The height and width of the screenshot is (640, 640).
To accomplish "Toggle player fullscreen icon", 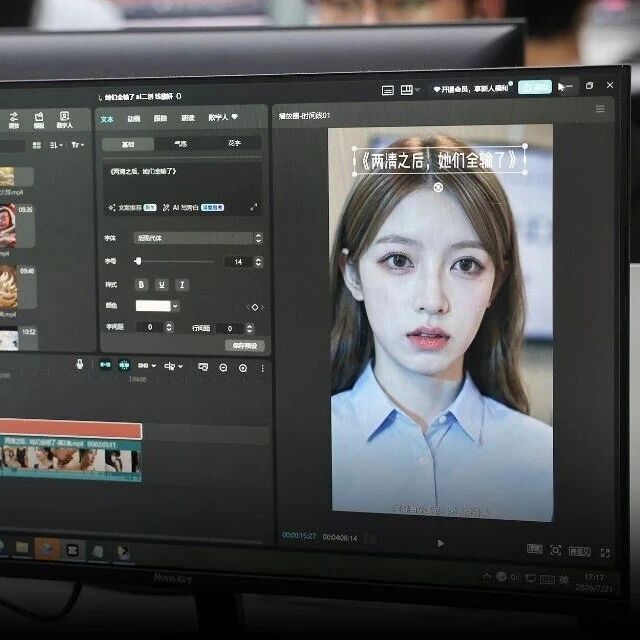I will coord(605,553).
